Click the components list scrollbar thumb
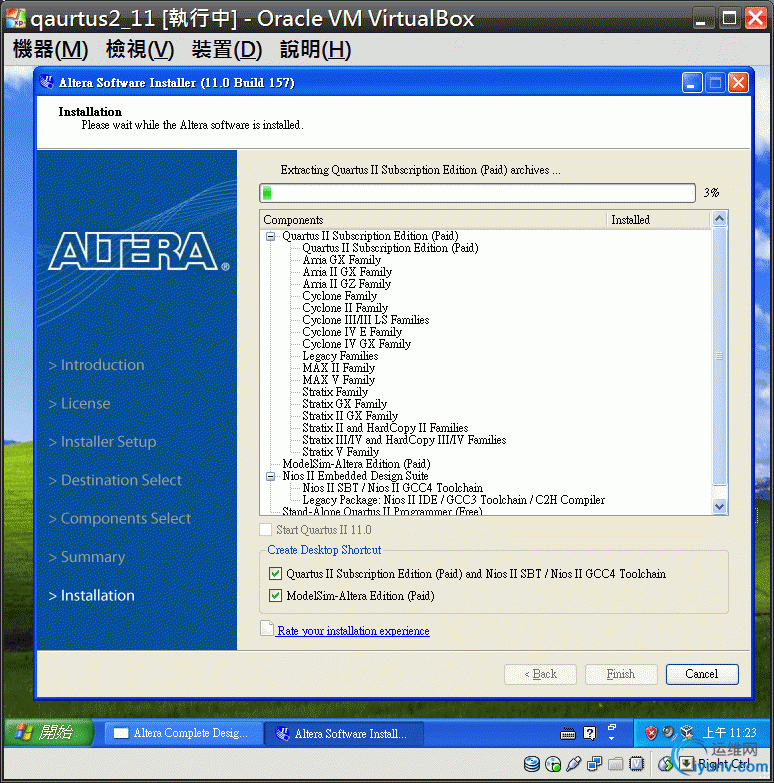The width and height of the screenshot is (774, 783). [720, 356]
